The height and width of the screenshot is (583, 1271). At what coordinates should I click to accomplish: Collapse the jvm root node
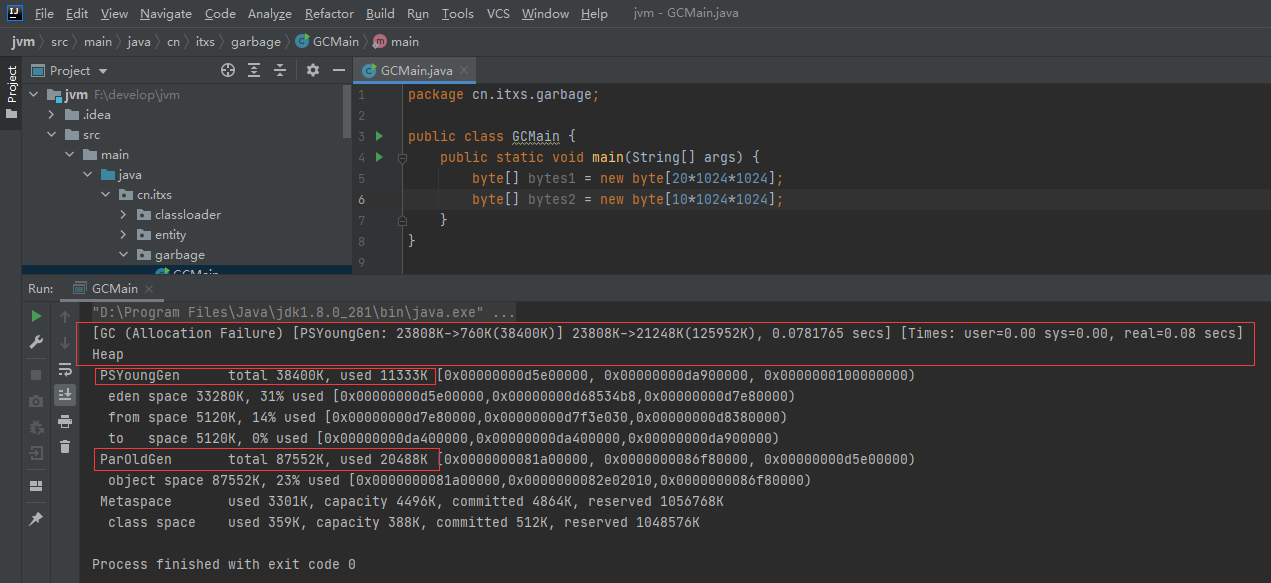[36, 95]
